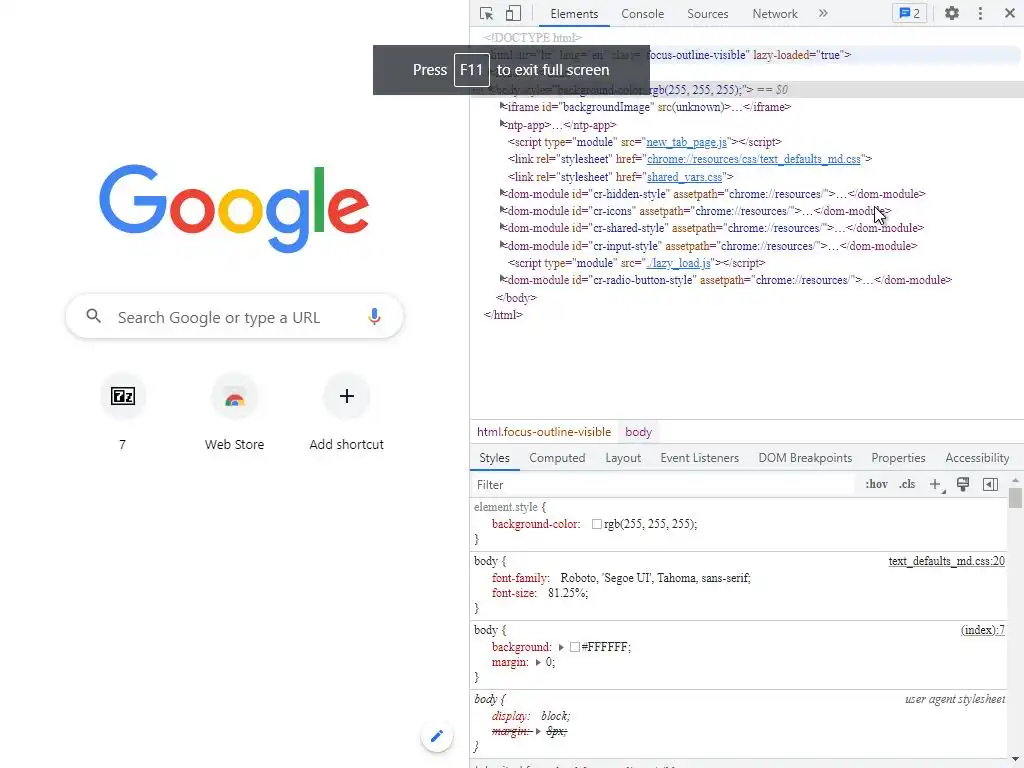This screenshot has width=1024, height=768.
Task: Click the voice search microphone icon
Action: (374, 317)
